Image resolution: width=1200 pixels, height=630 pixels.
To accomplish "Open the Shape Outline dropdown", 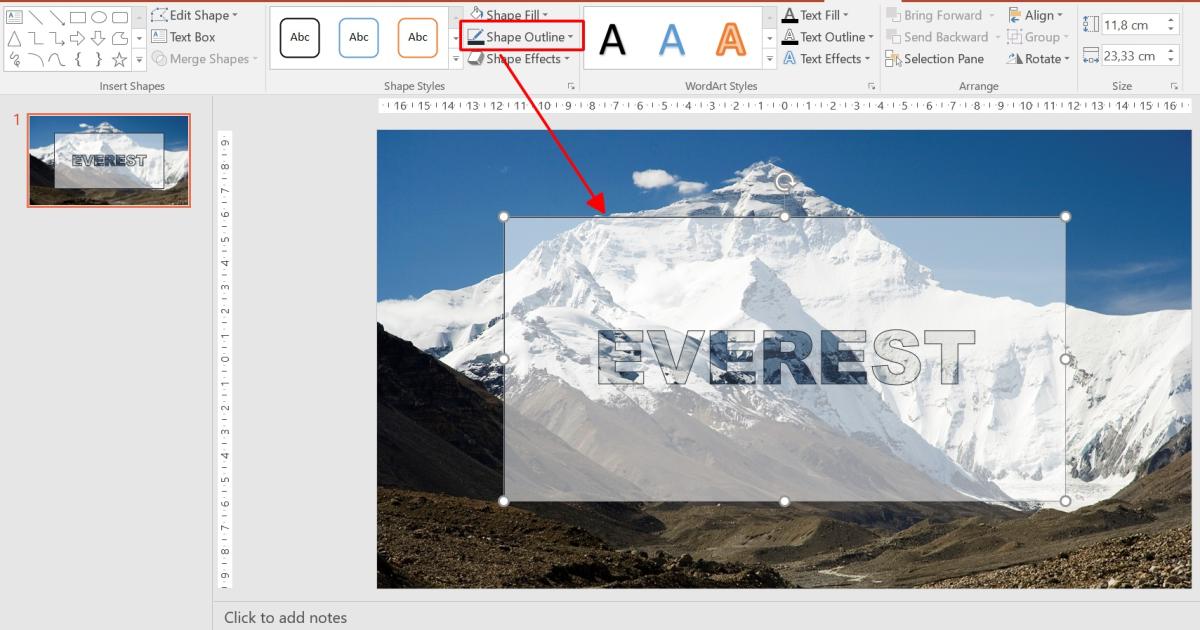I will 521,37.
